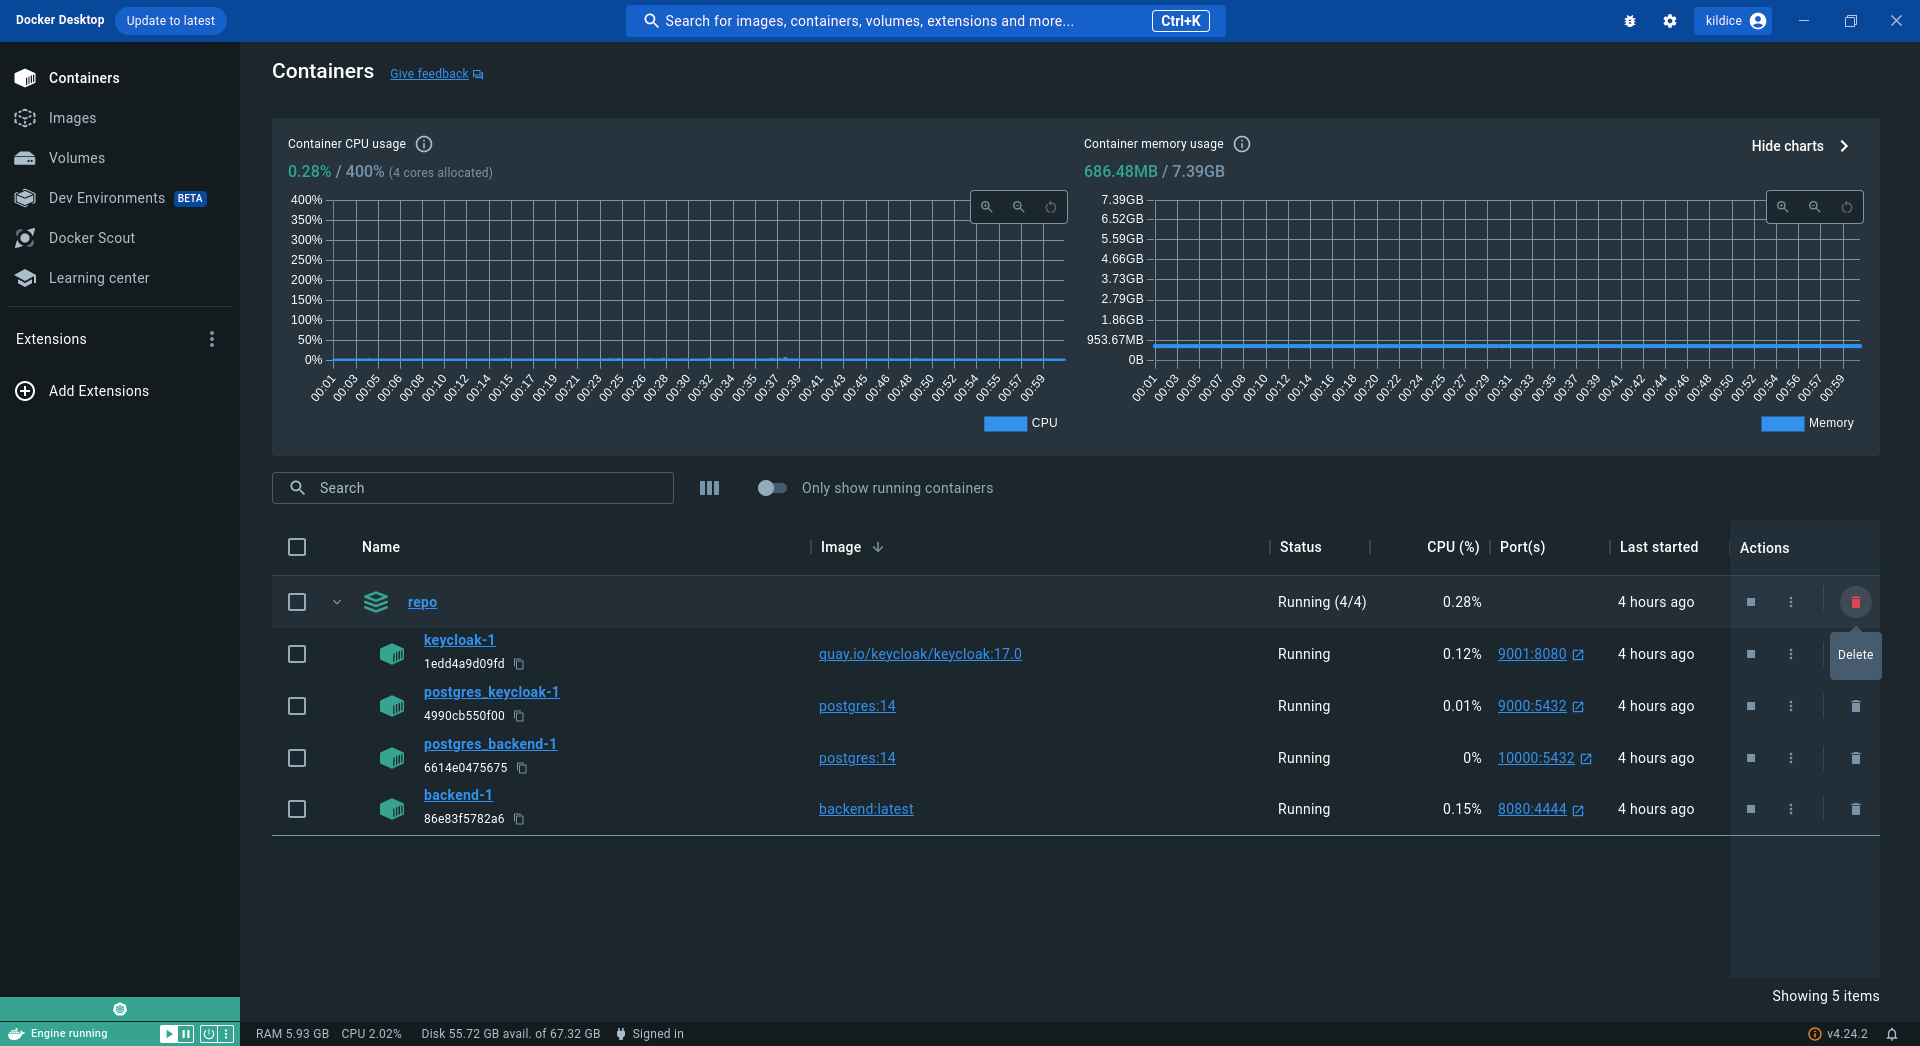Open Extensions options menu
The height and width of the screenshot is (1046, 1920).
tap(212, 339)
